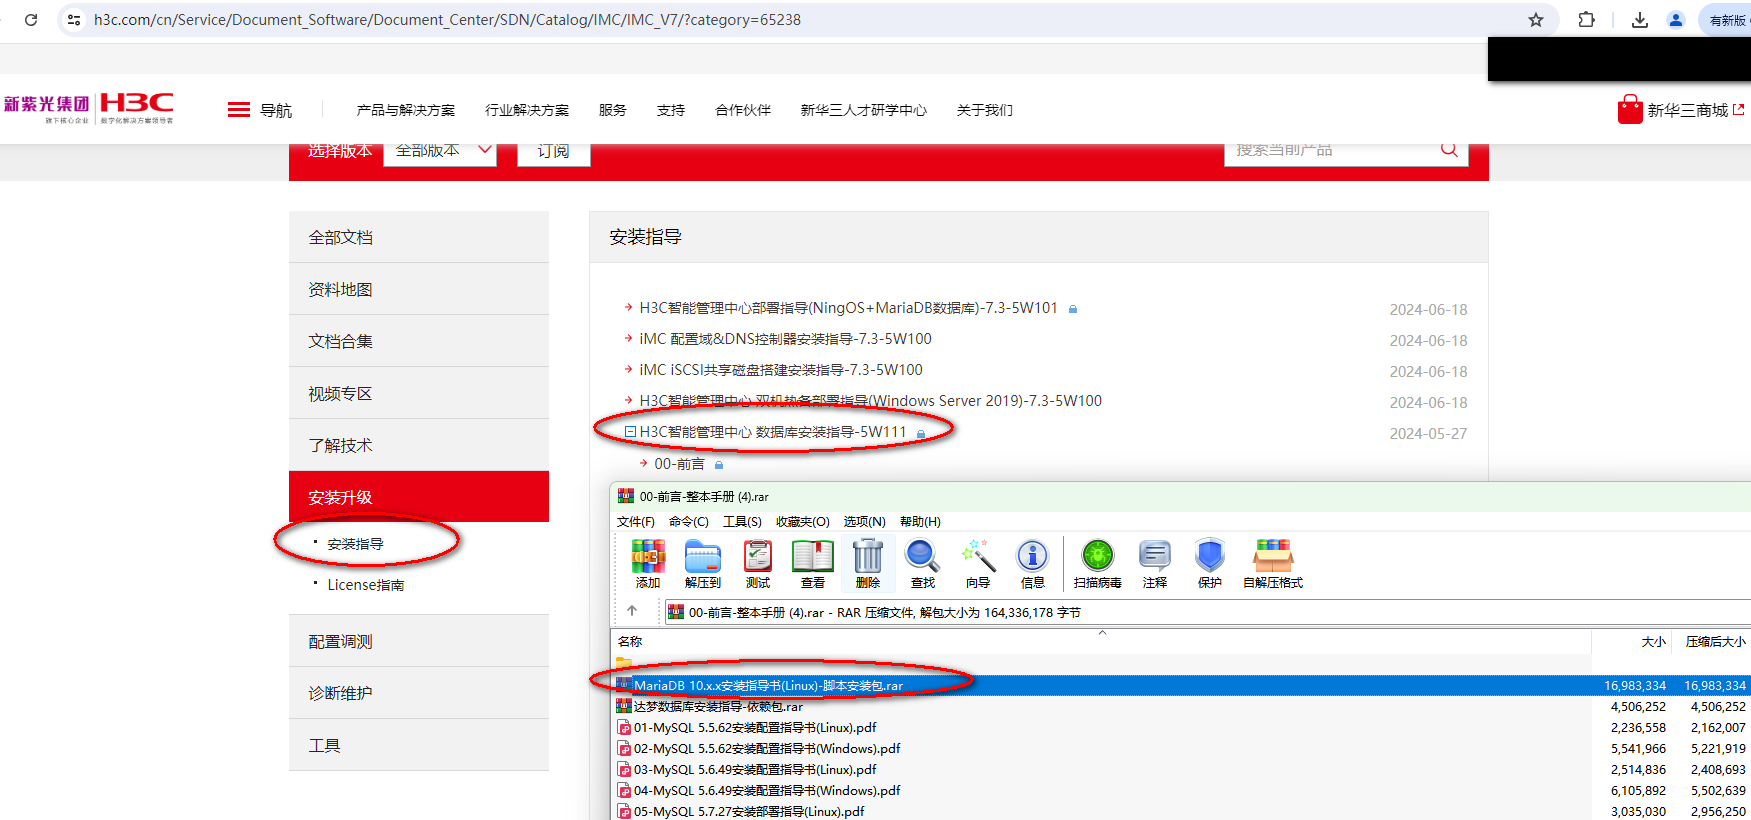Select the License指南 sidebar sub-item
Viewport: 1751px width, 820px height.
365,585
